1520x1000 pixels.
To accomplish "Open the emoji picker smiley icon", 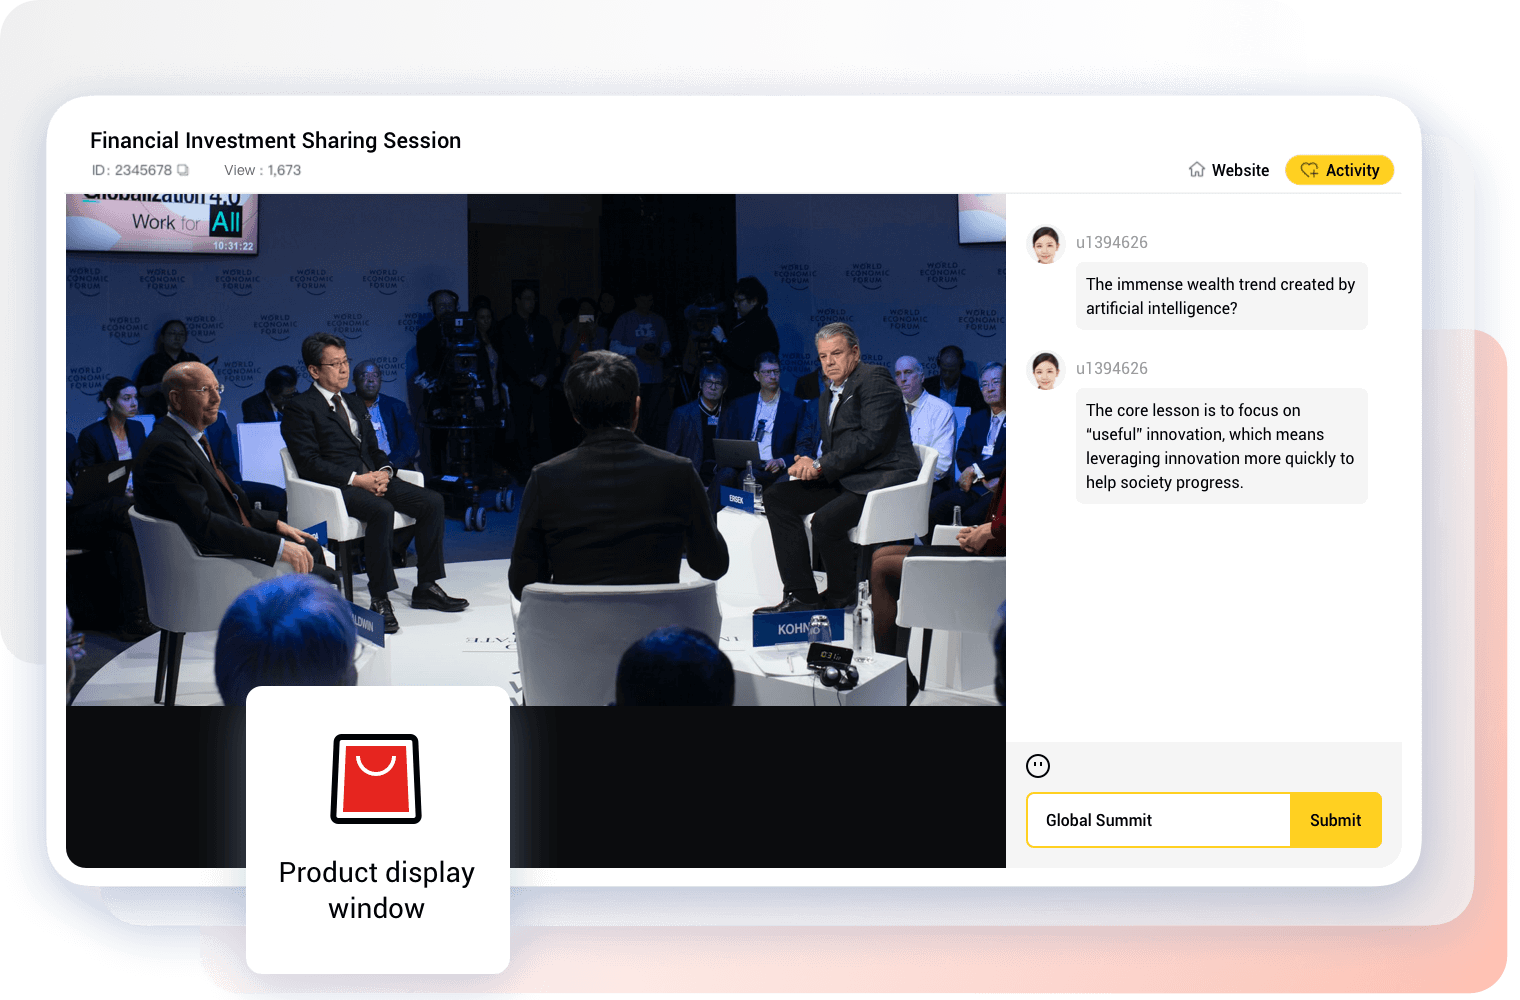I will 1038,766.
